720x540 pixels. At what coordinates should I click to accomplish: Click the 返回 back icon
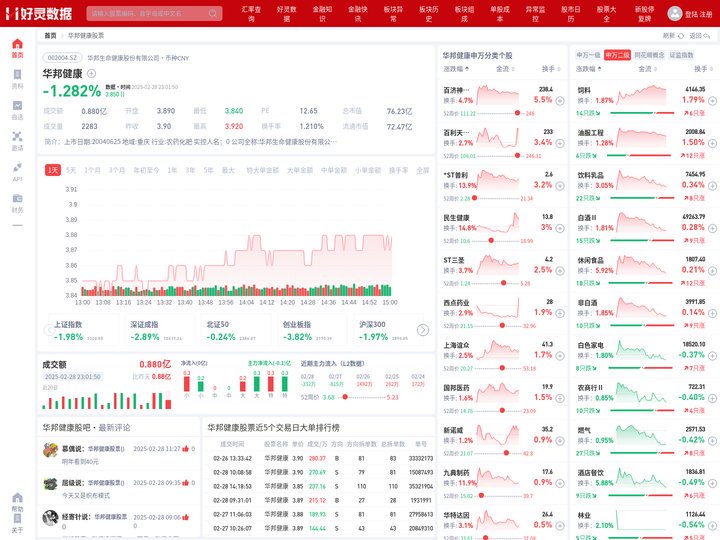click(706, 35)
